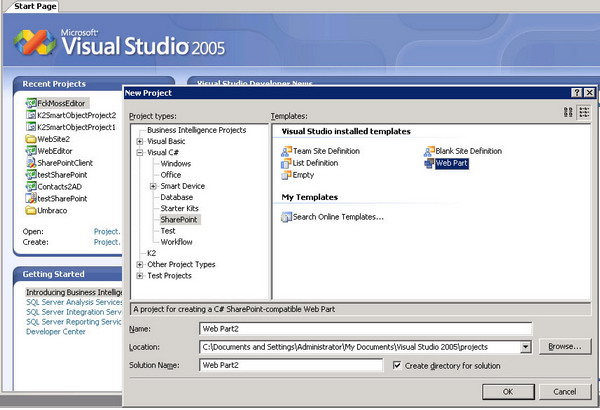Select Empty template icon
Viewport: 600px width, 410px height.
point(287,175)
